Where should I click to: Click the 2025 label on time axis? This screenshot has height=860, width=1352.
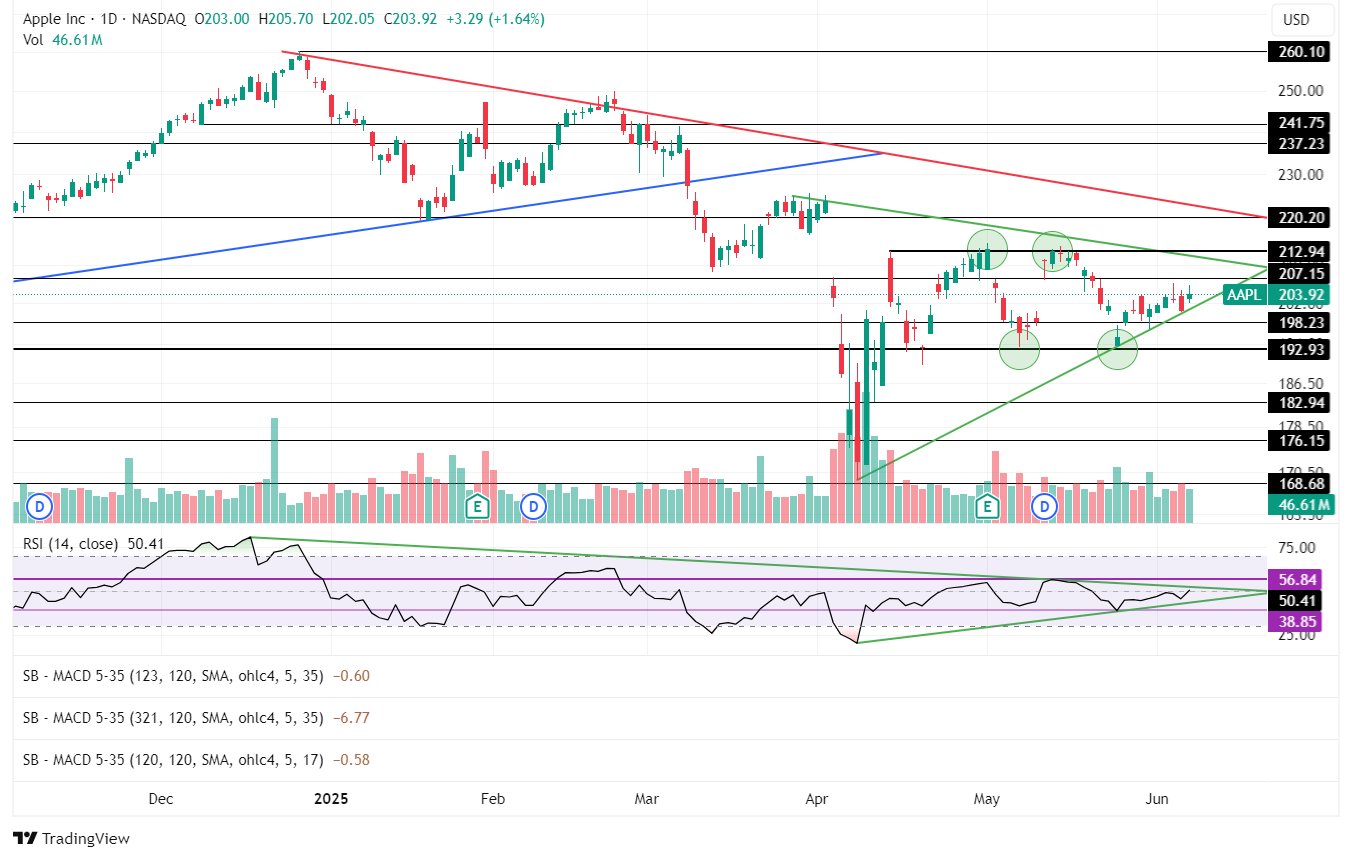[330, 798]
